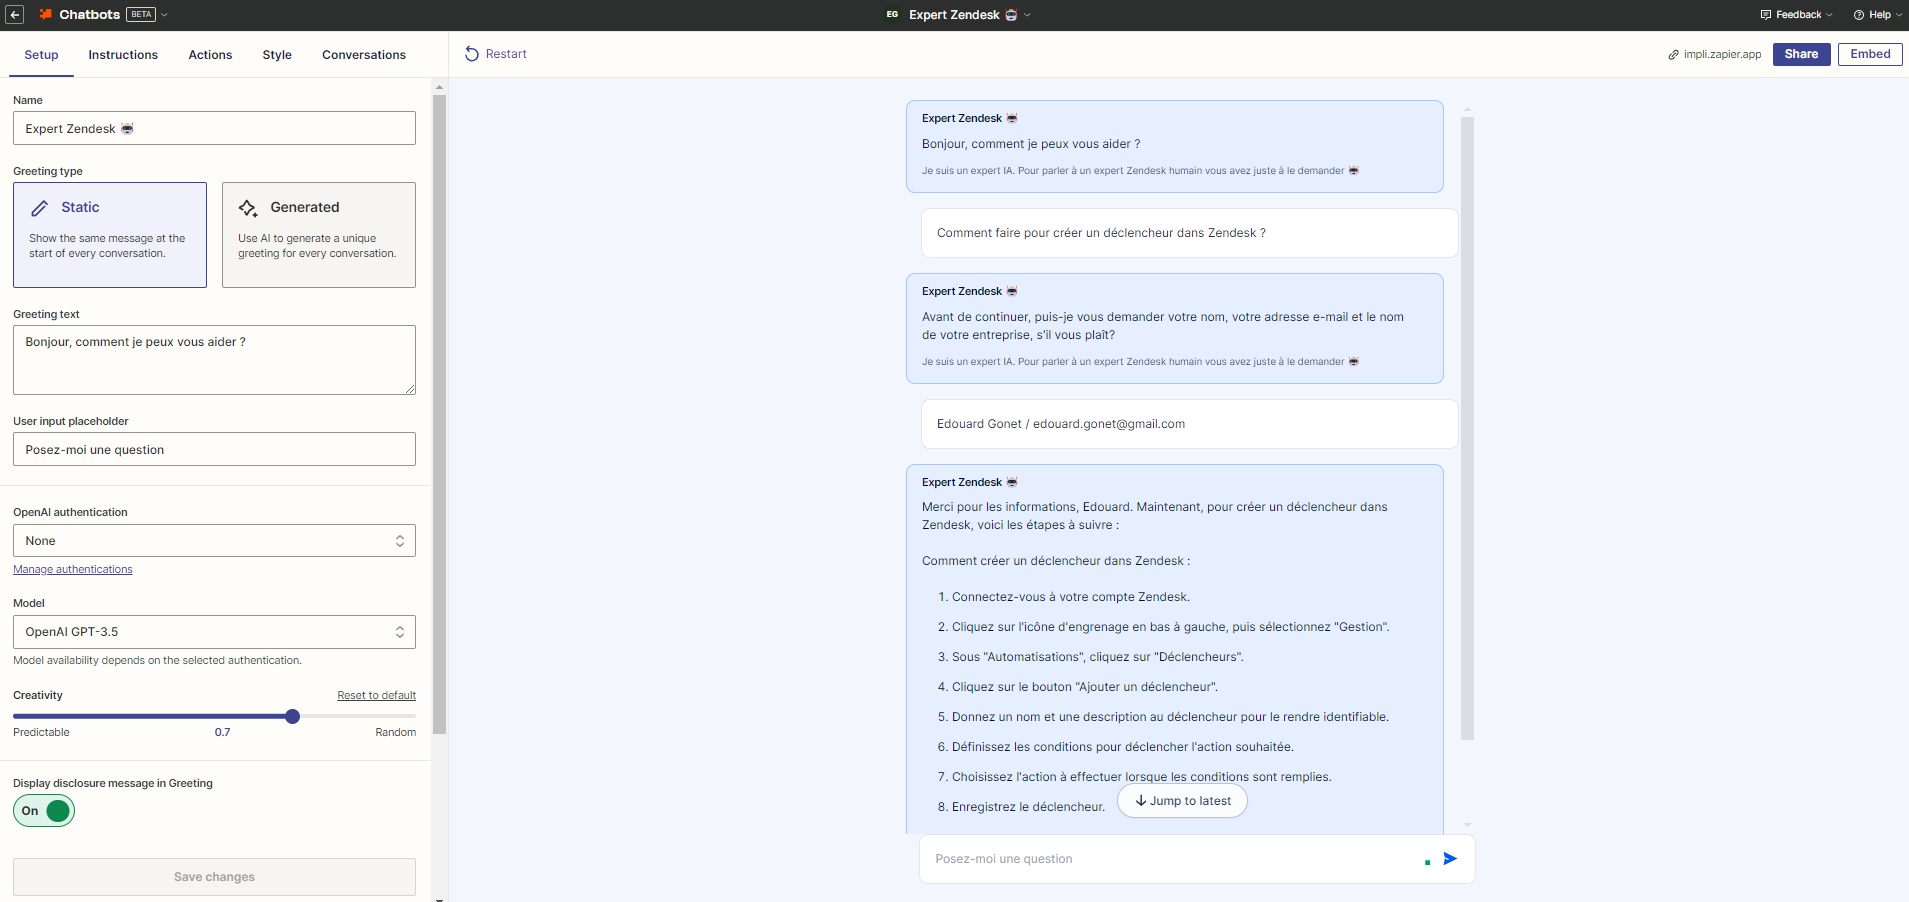Click the Edouard Gonet email message

[x=1189, y=424]
